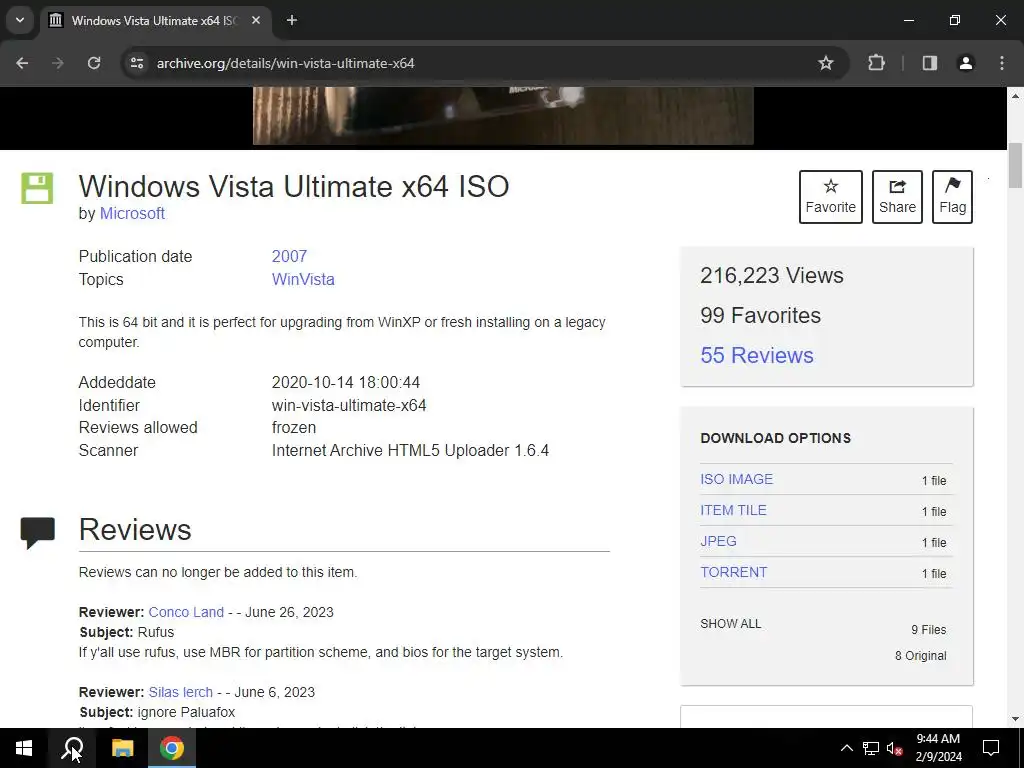Click the green floppy disk software icon

pos(37,188)
